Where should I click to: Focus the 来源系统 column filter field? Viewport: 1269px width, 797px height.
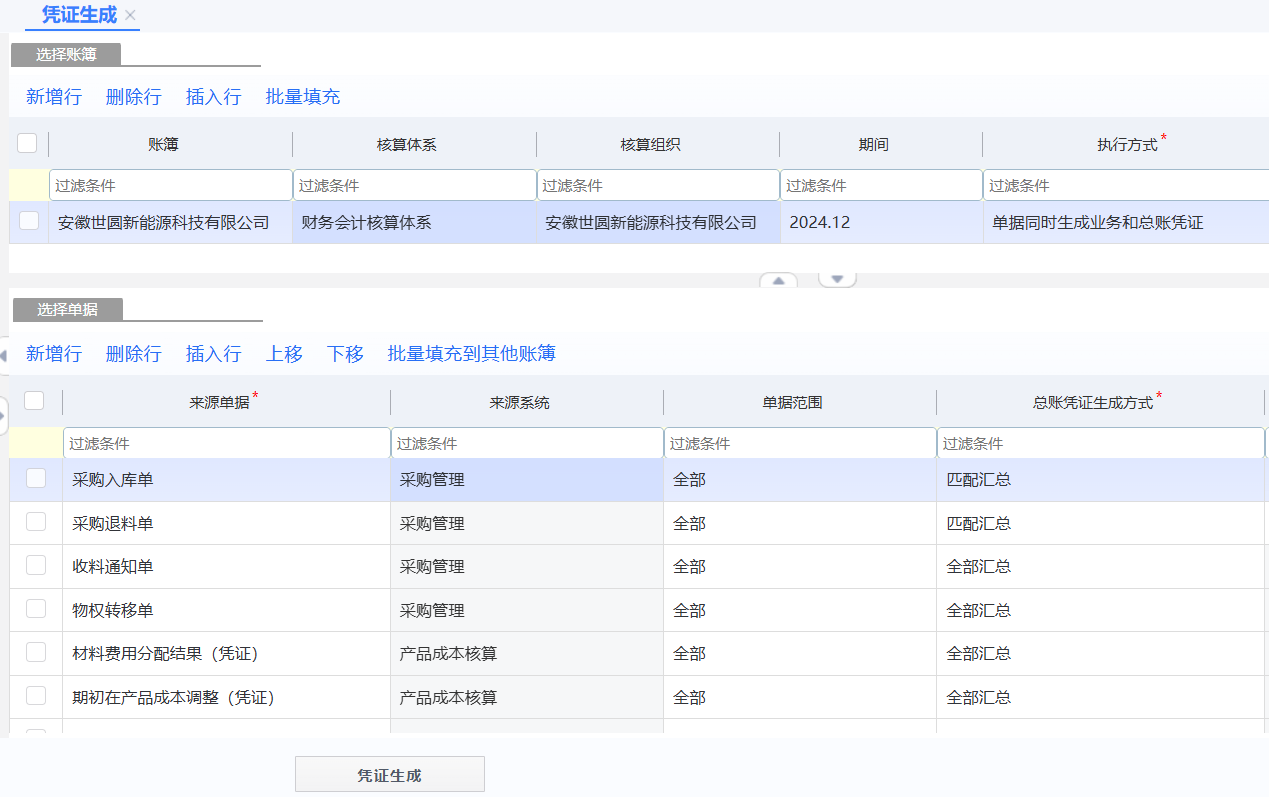527,443
